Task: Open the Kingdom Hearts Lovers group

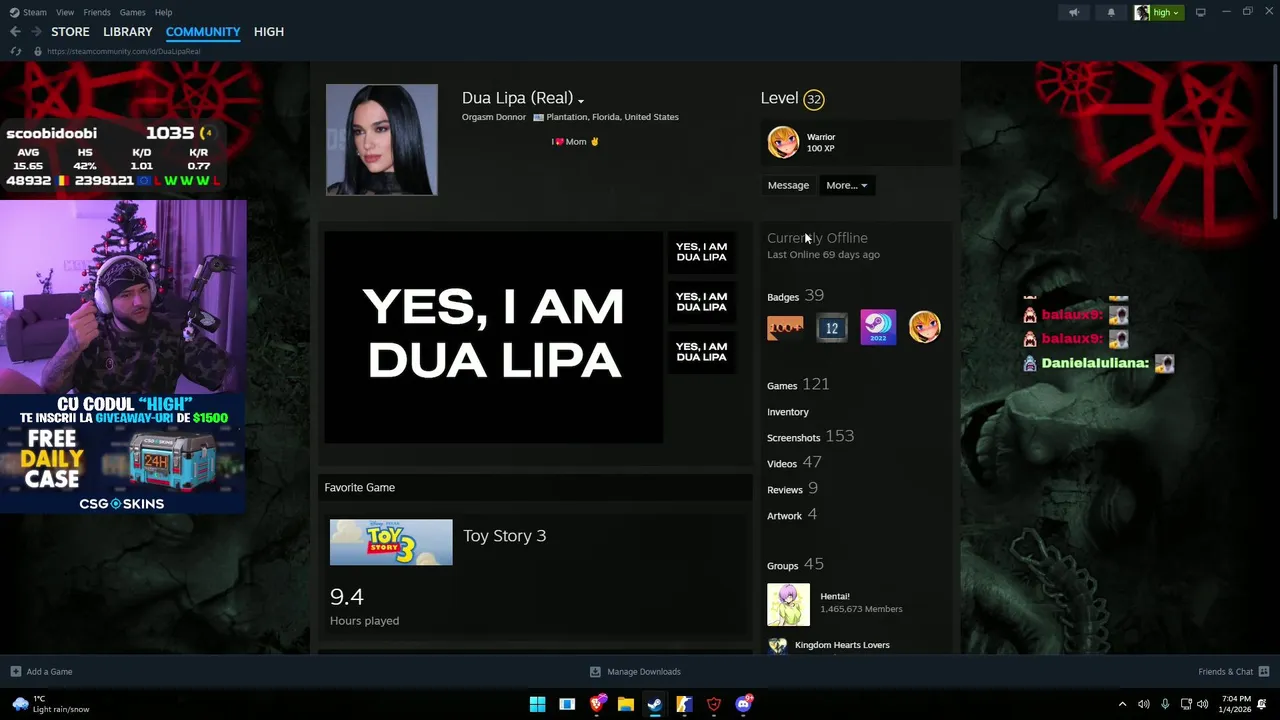Action: 842,645
